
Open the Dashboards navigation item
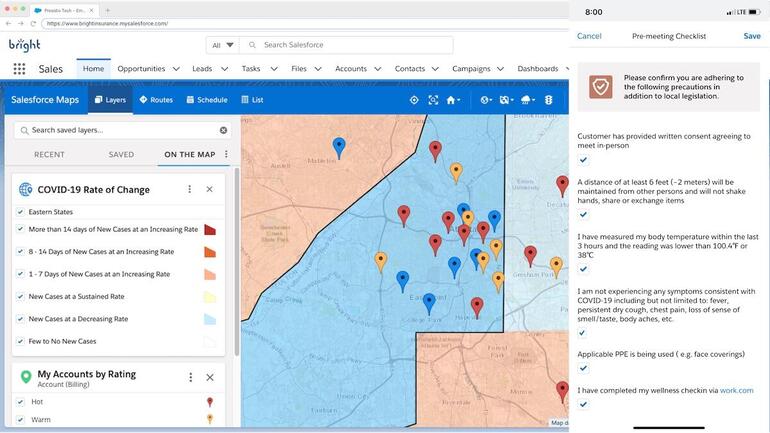[x=538, y=69]
